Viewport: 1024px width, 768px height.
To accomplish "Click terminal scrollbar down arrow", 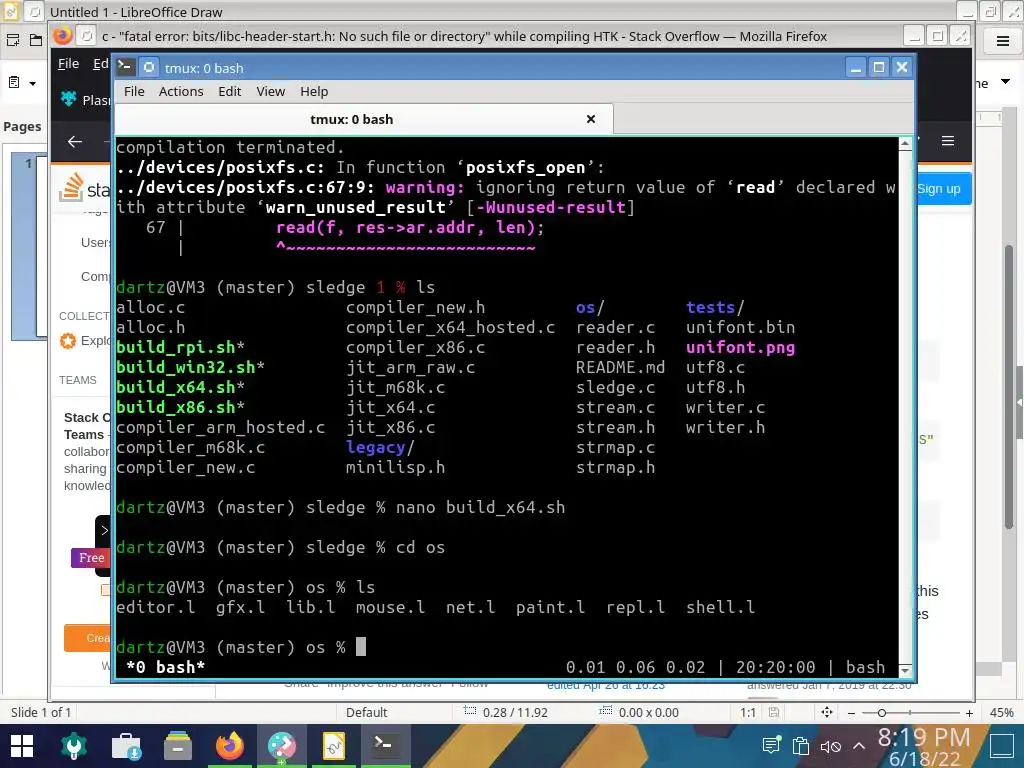I will (x=905, y=670).
